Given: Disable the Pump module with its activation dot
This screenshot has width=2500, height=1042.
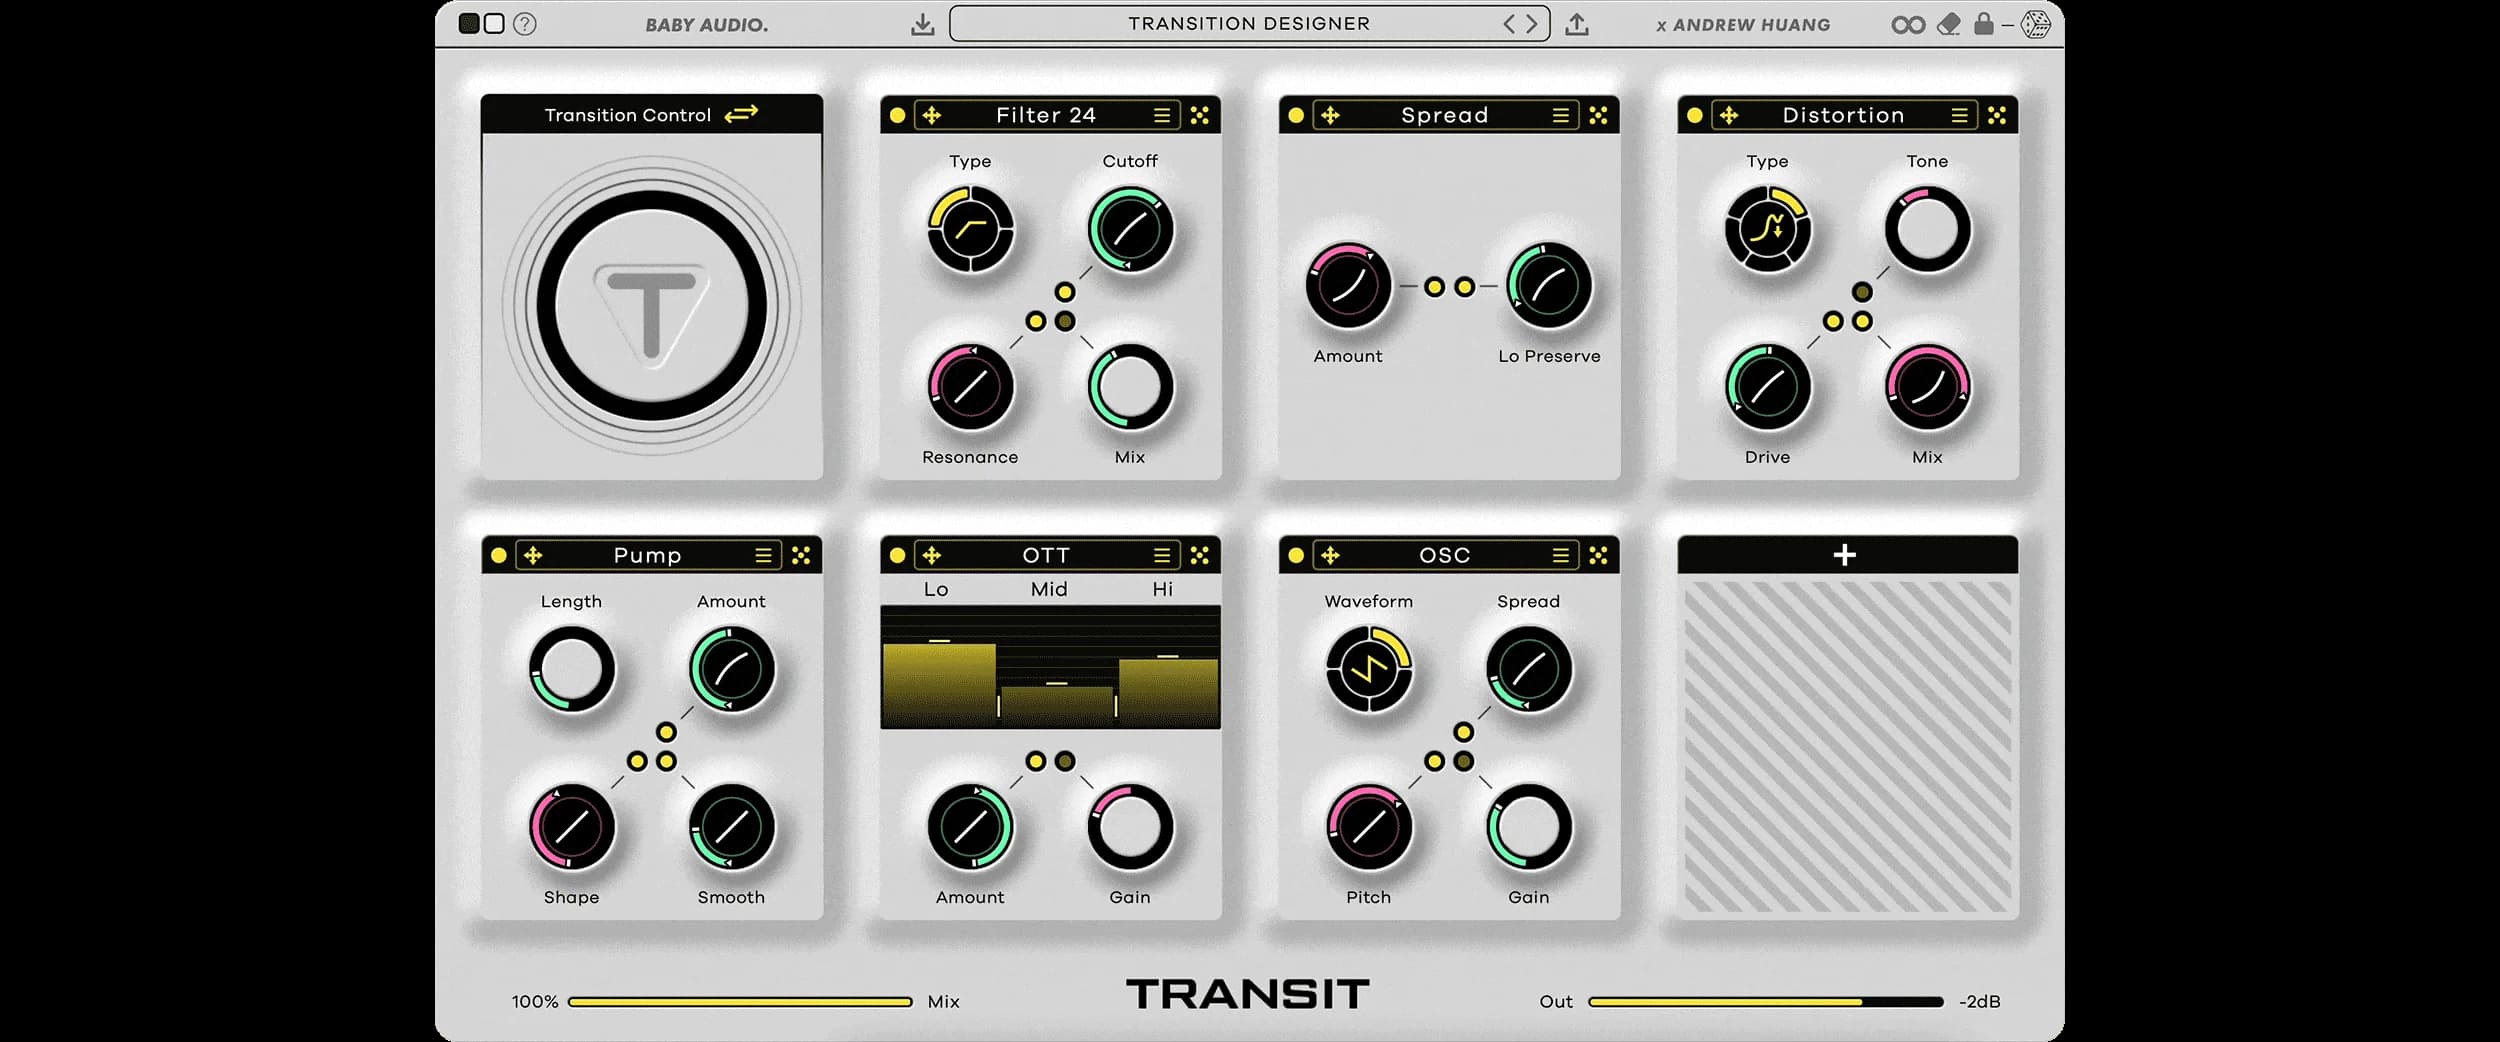Looking at the screenshot, I should (500, 555).
